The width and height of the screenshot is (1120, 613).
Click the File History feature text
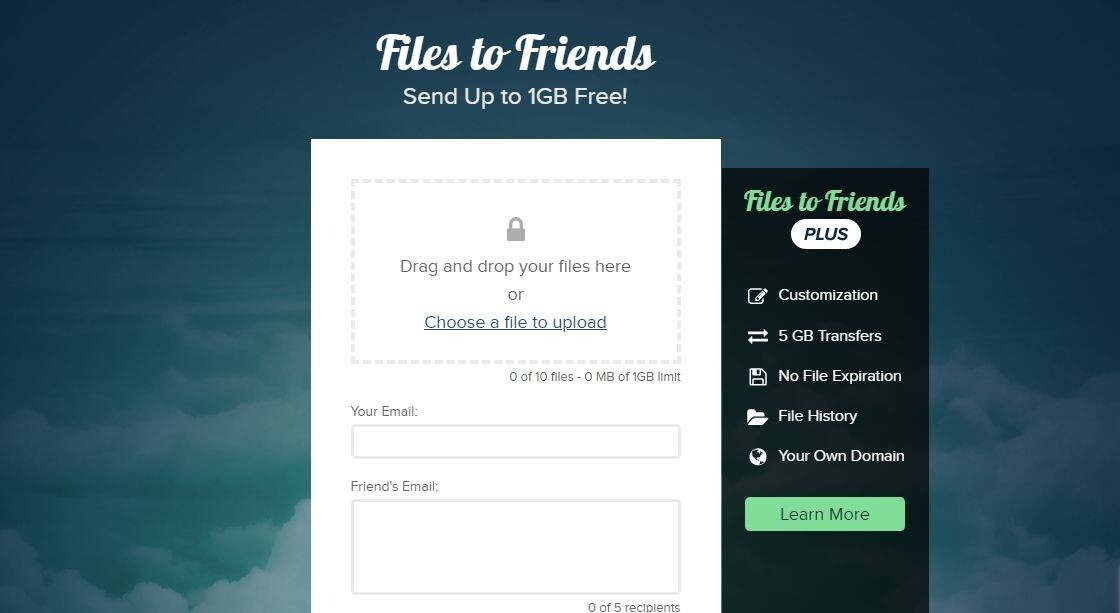point(817,416)
